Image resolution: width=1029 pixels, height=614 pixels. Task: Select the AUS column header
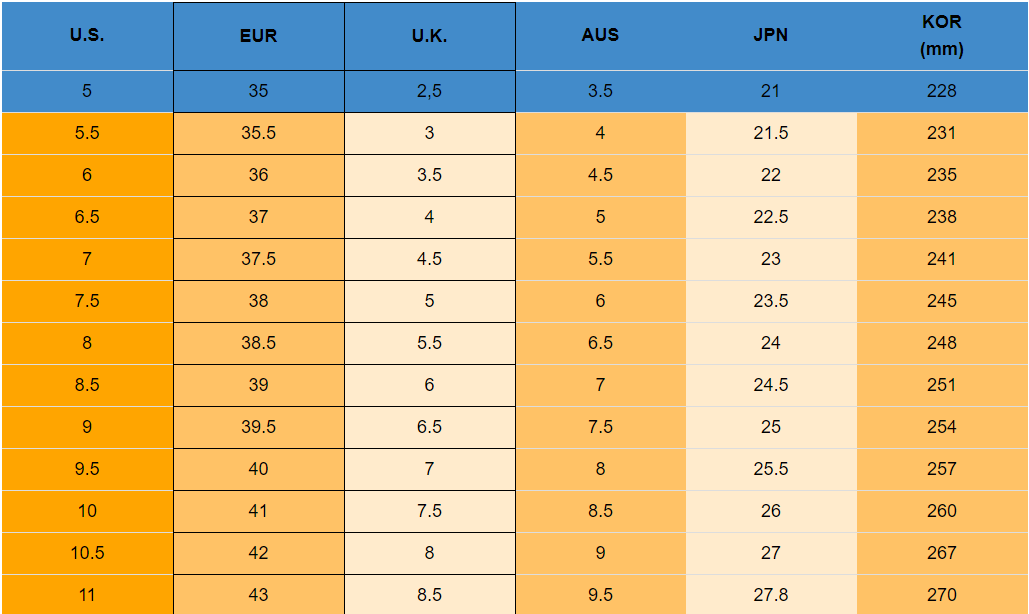click(600, 36)
